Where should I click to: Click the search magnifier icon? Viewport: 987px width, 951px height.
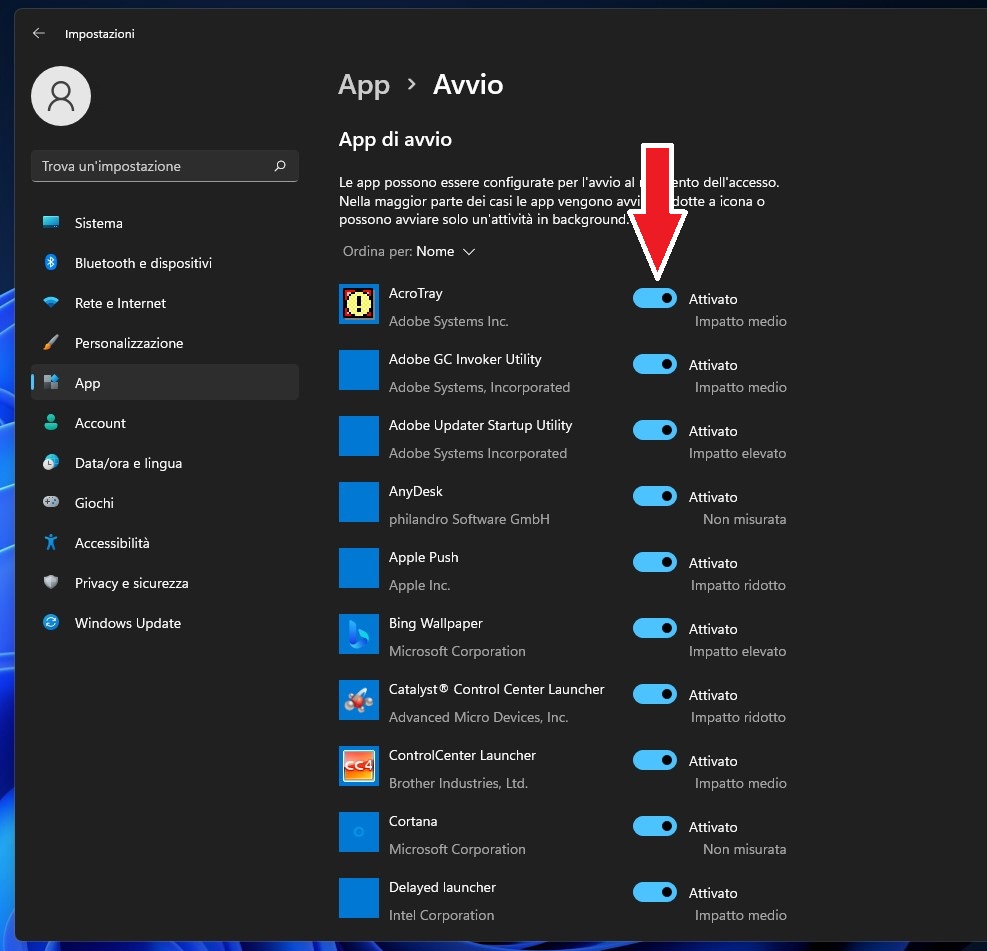[x=280, y=166]
